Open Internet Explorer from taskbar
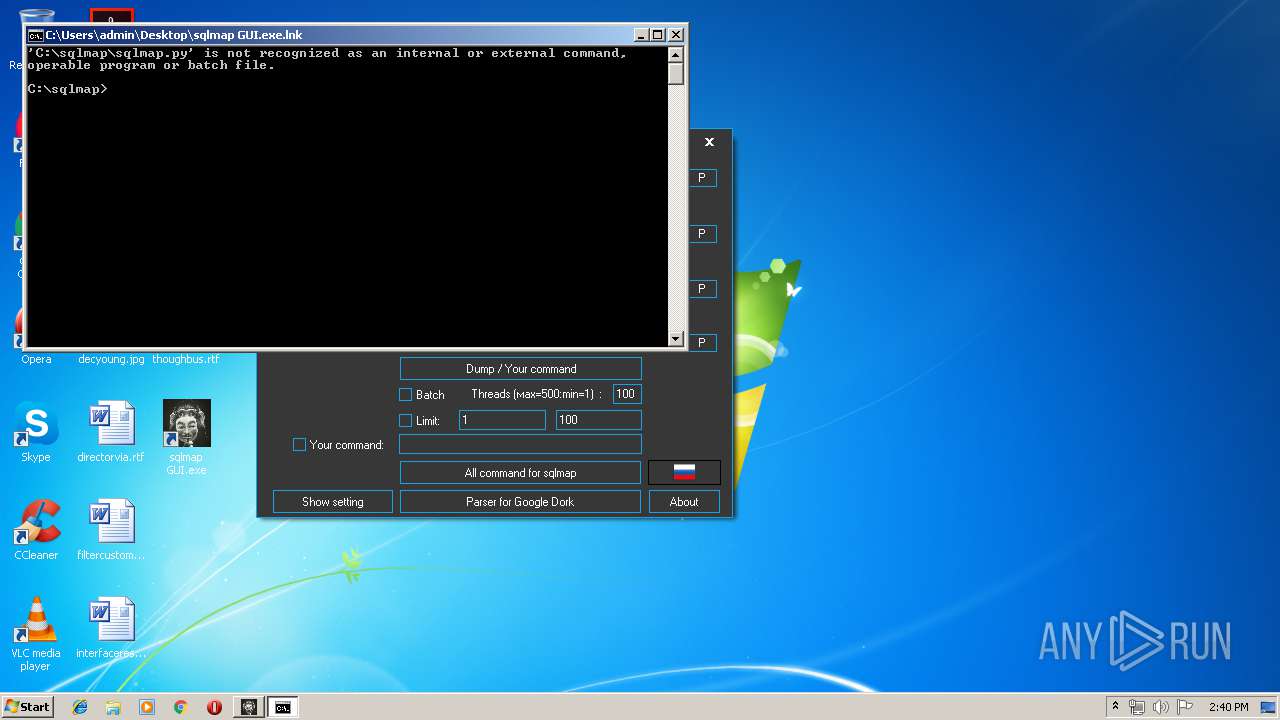This screenshot has width=1280, height=720. coord(80,707)
